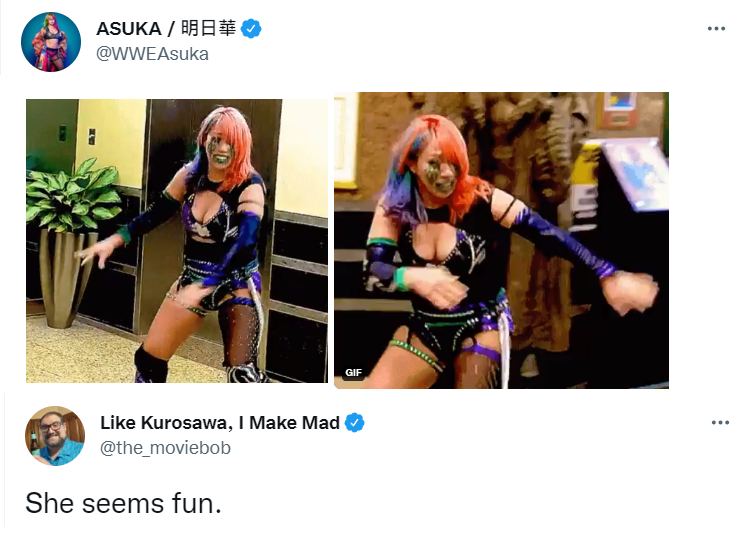The image size is (745, 535).
Task: Click the GIF label badge
Action: point(353,373)
